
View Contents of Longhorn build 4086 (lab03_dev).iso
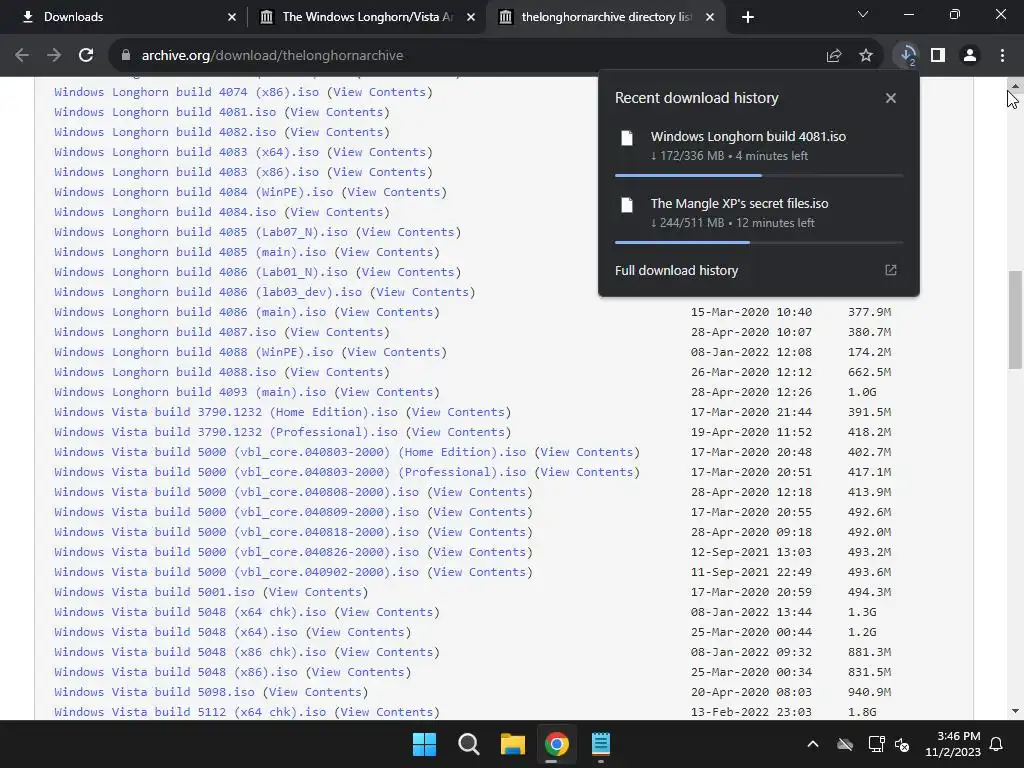click(x=423, y=292)
